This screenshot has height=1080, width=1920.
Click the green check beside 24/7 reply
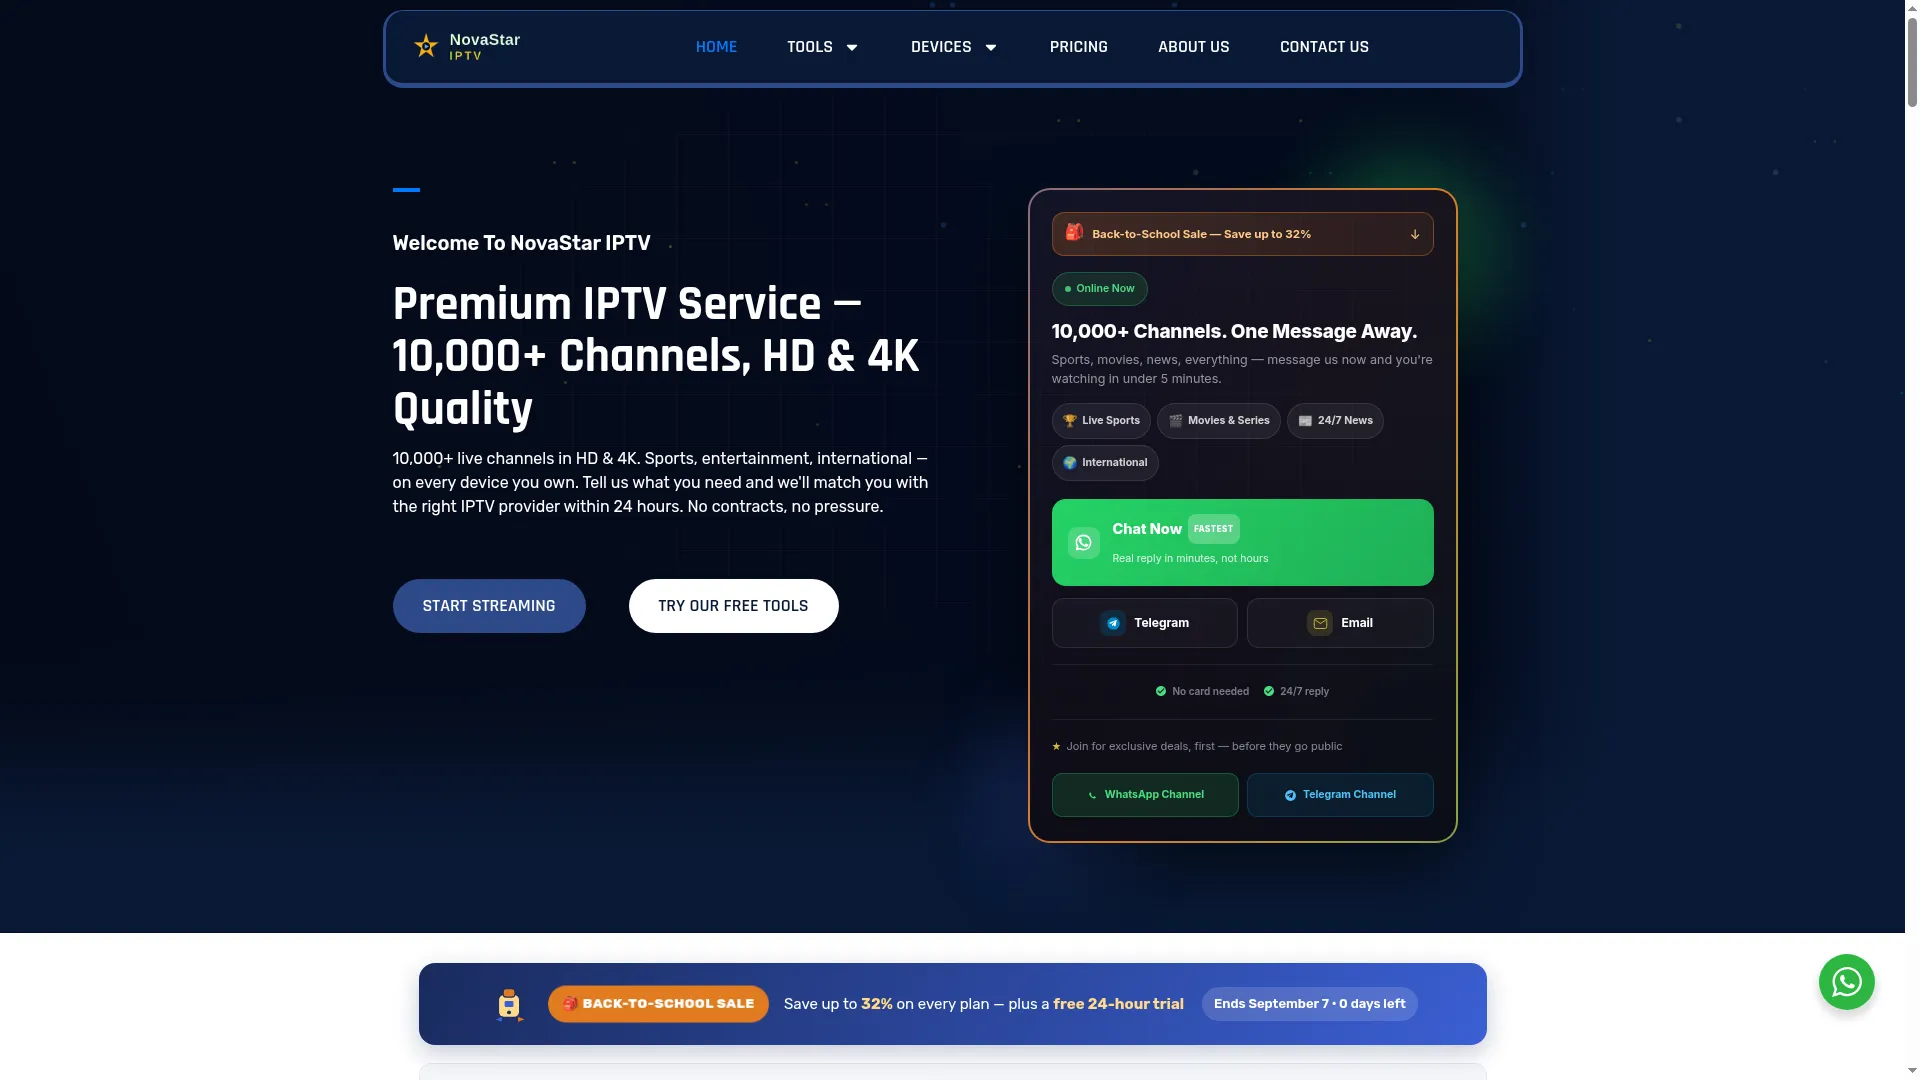1269,691
